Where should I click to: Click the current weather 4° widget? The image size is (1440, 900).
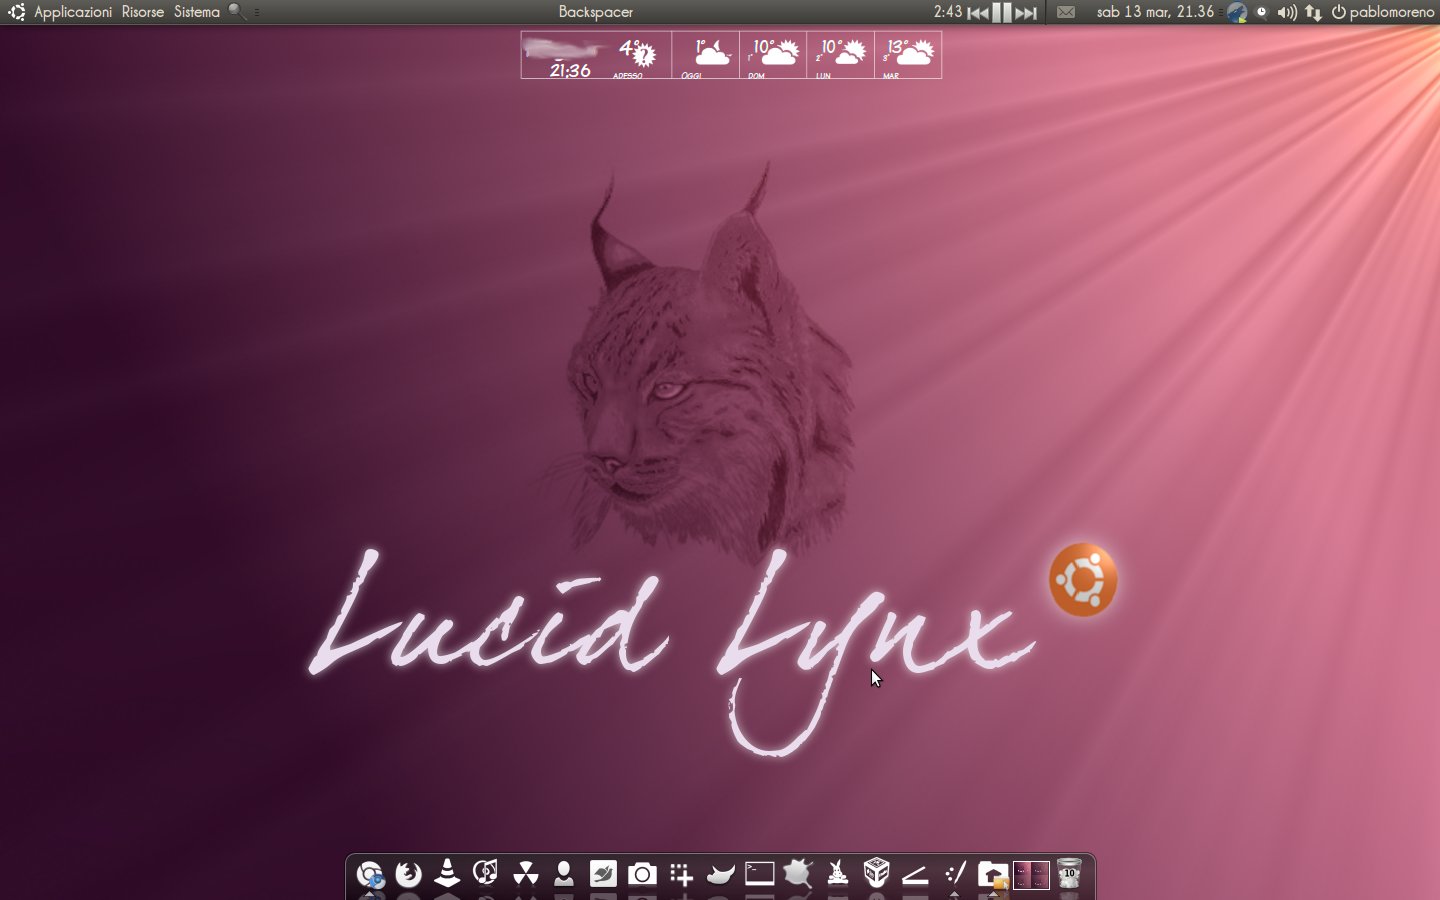pyautogui.click(x=636, y=55)
